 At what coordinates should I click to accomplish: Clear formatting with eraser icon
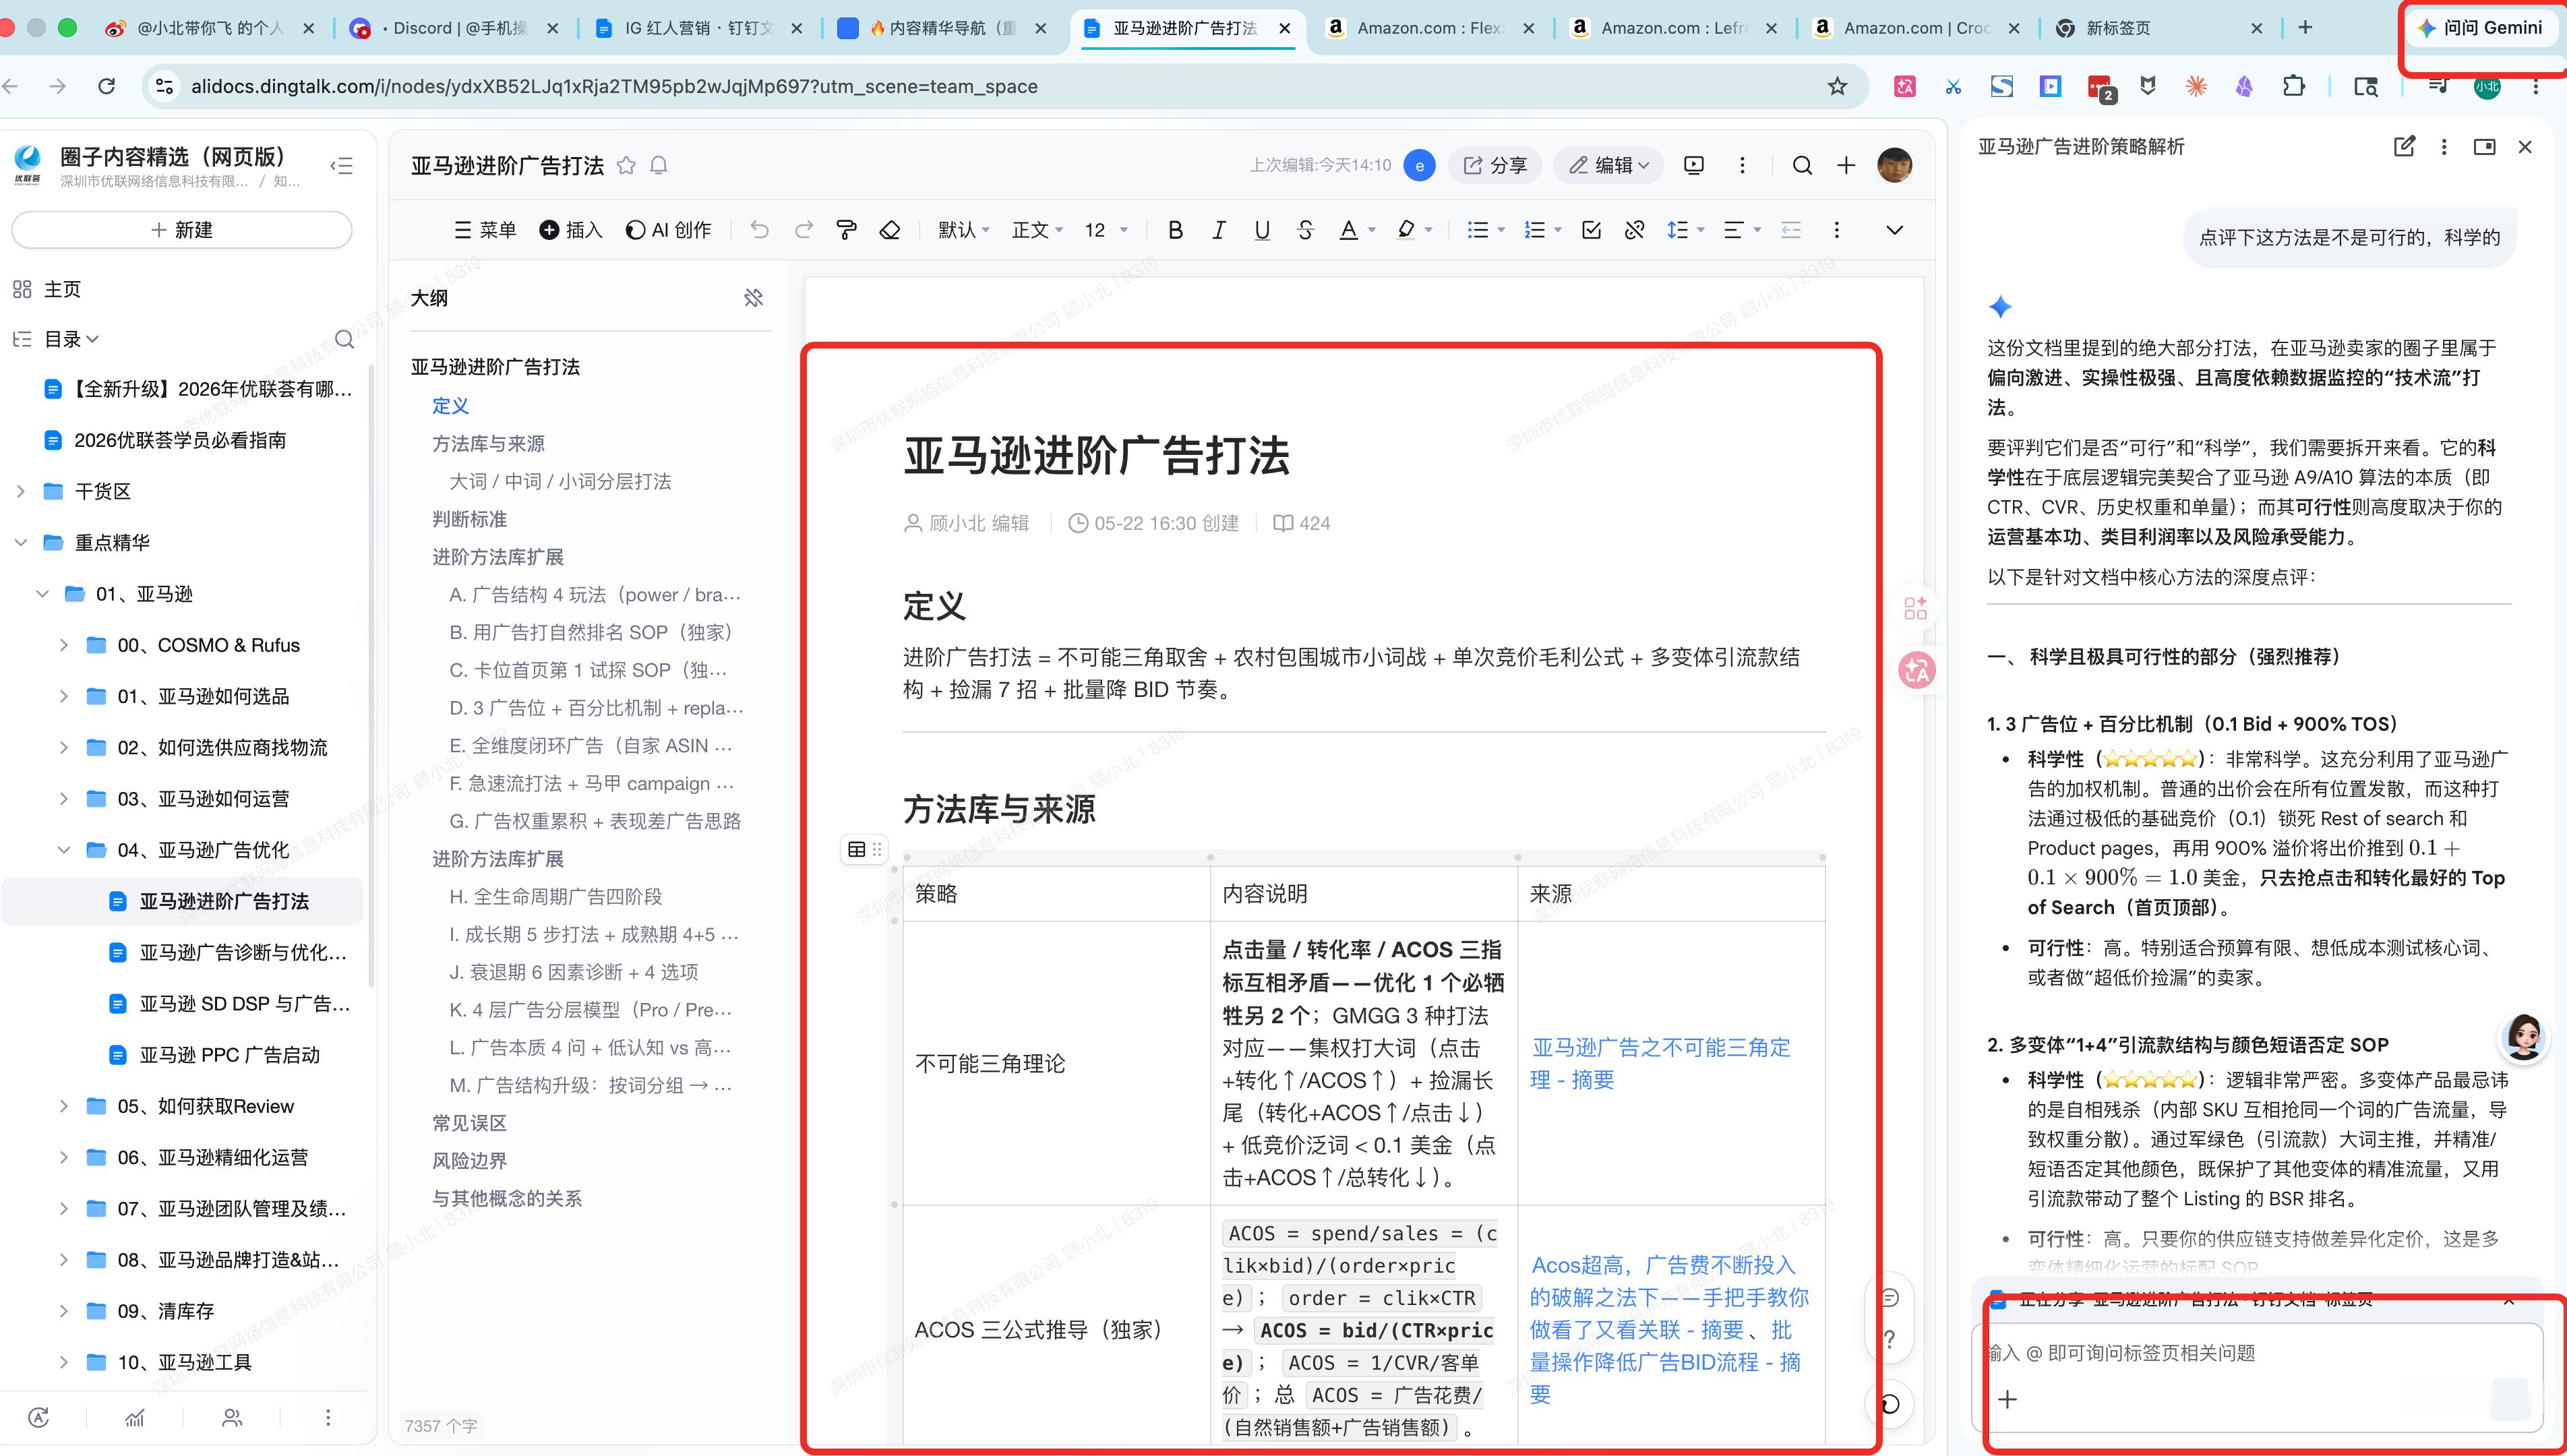point(890,230)
